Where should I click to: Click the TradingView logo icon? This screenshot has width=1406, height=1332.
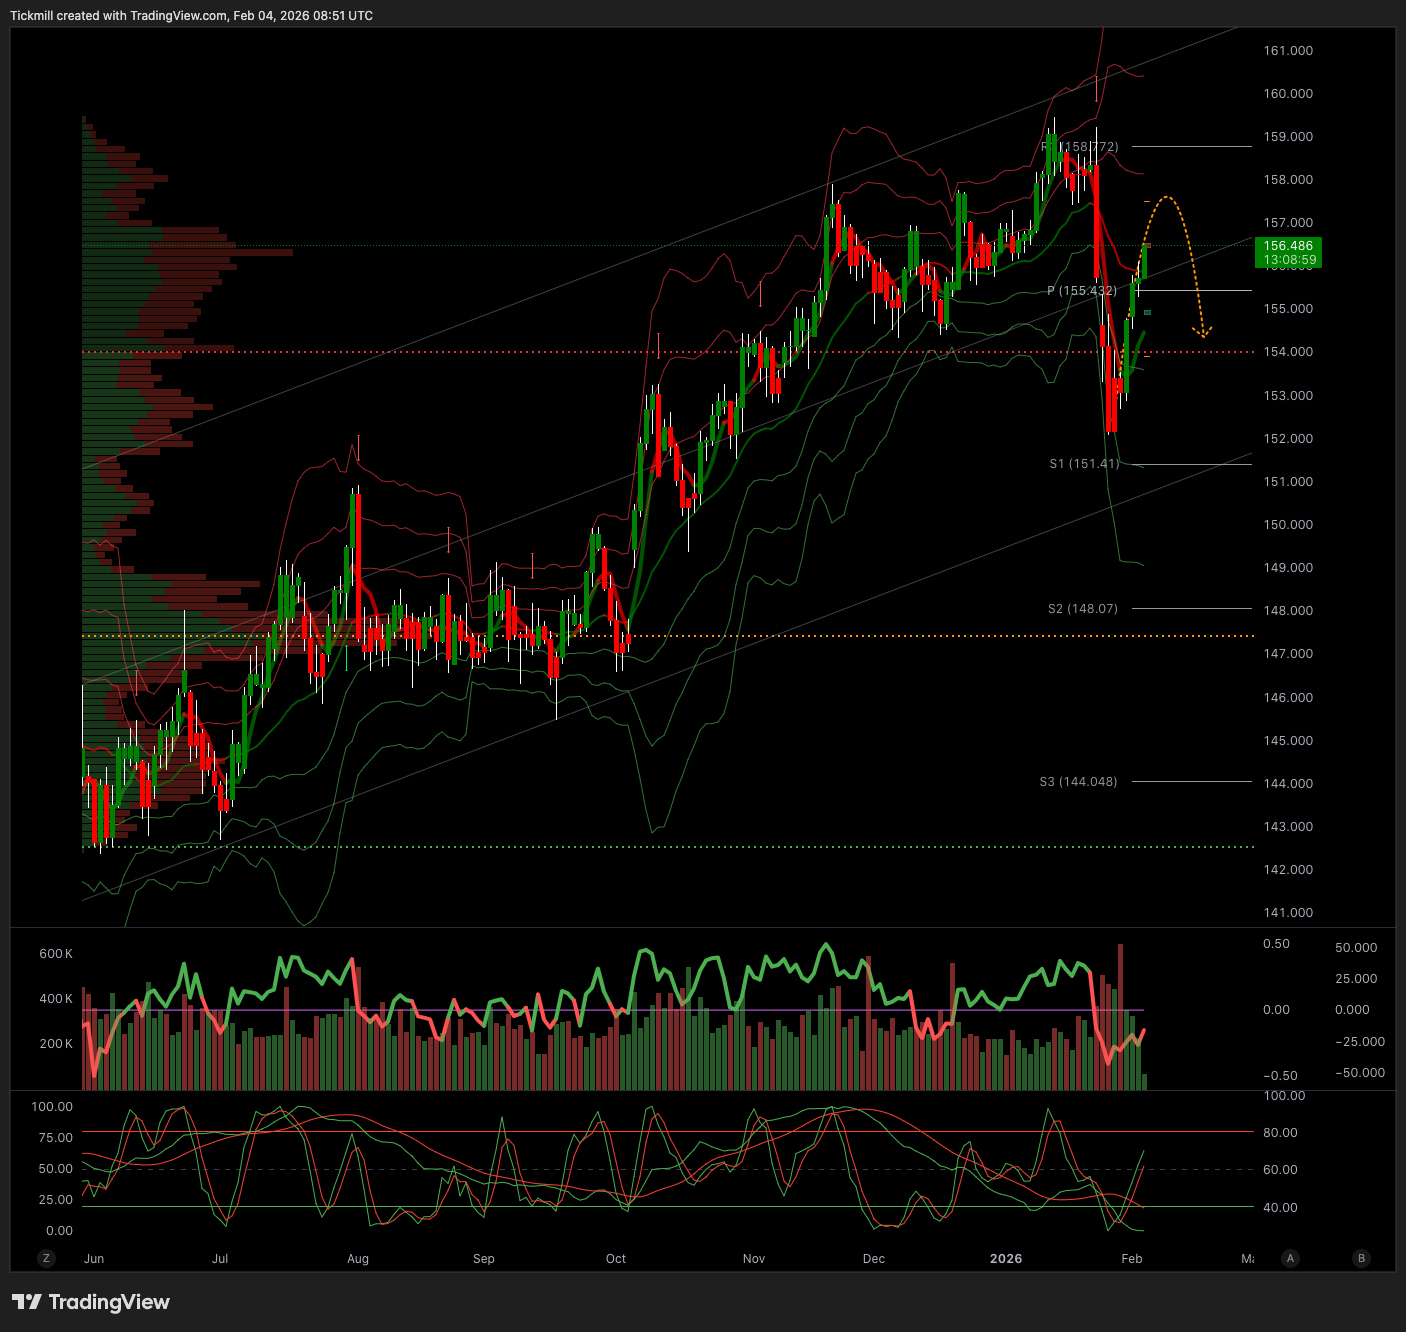pos(27,1302)
